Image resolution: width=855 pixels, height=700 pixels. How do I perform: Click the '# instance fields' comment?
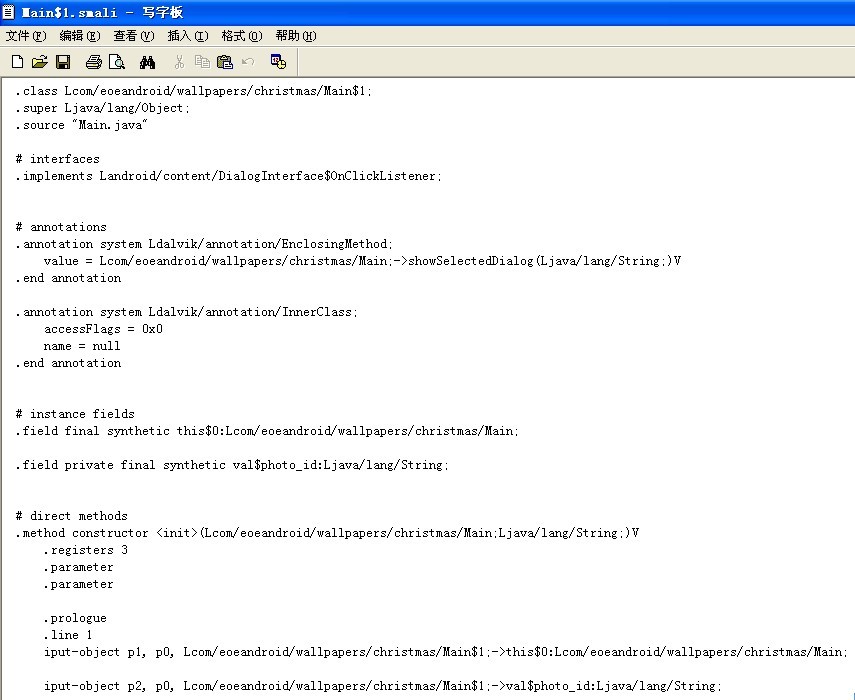point(75,414)
